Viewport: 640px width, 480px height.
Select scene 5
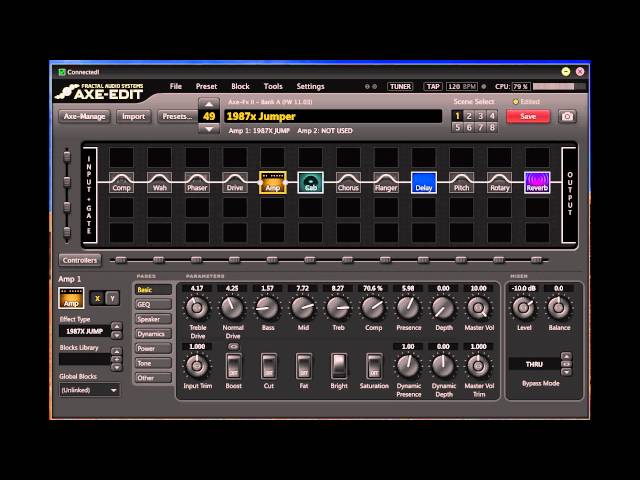[x=458, y=127]
